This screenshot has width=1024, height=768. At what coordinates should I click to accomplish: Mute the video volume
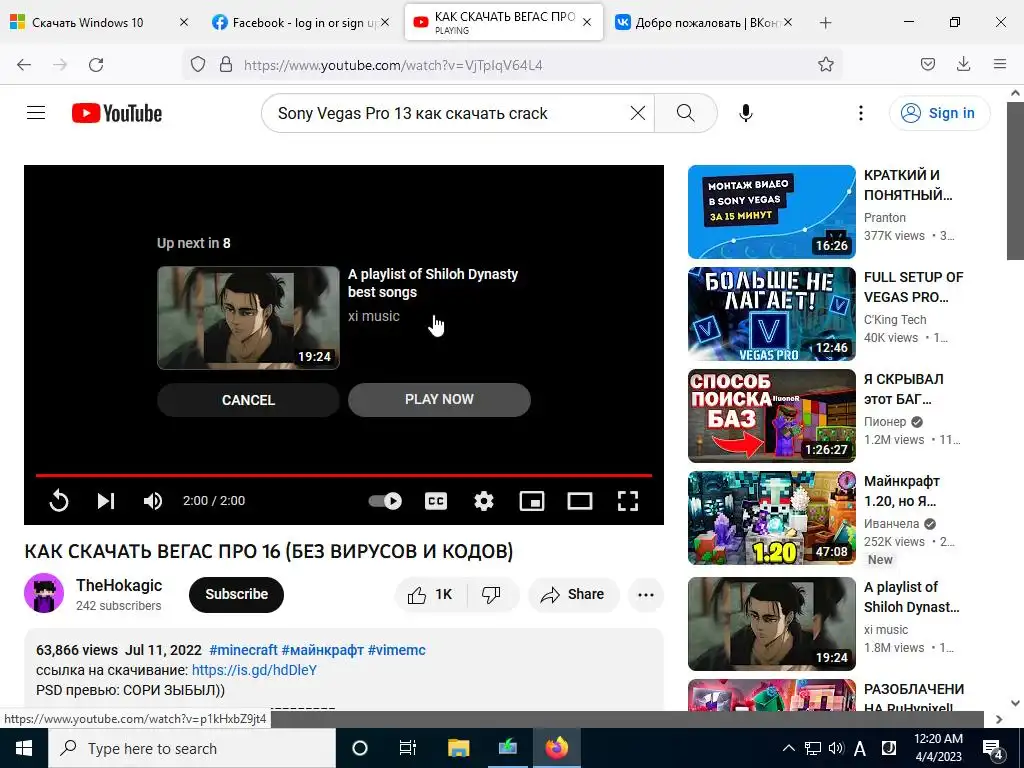coord(153,501)
